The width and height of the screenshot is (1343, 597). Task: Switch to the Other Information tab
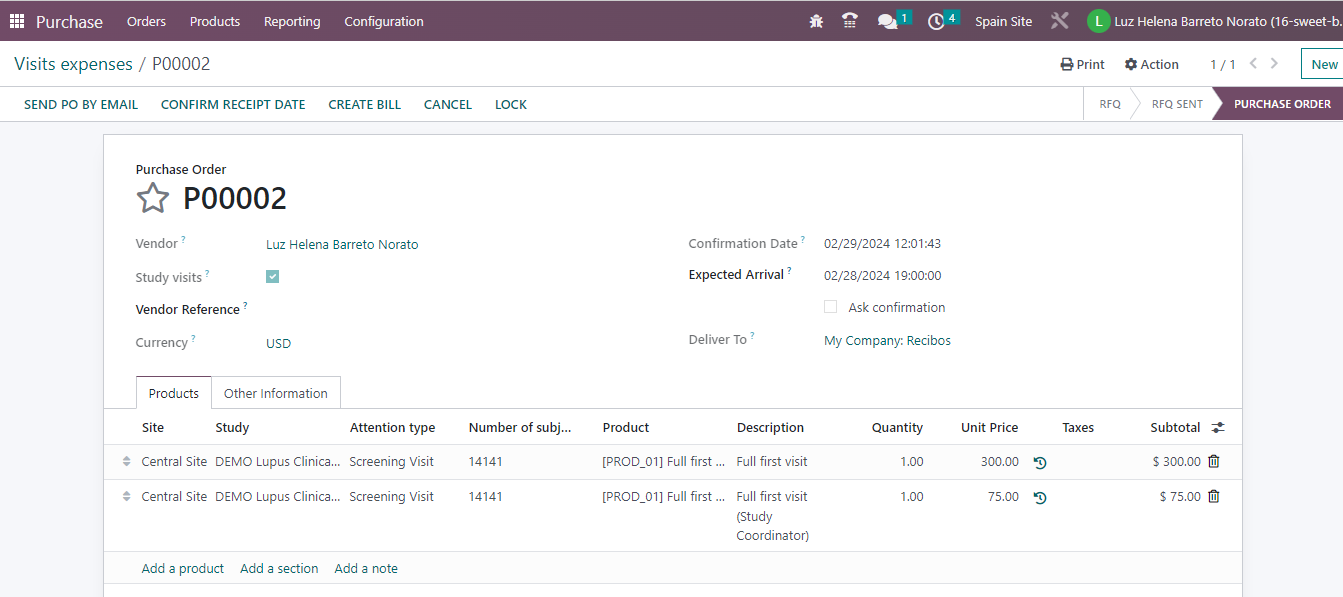click(276, 393)
